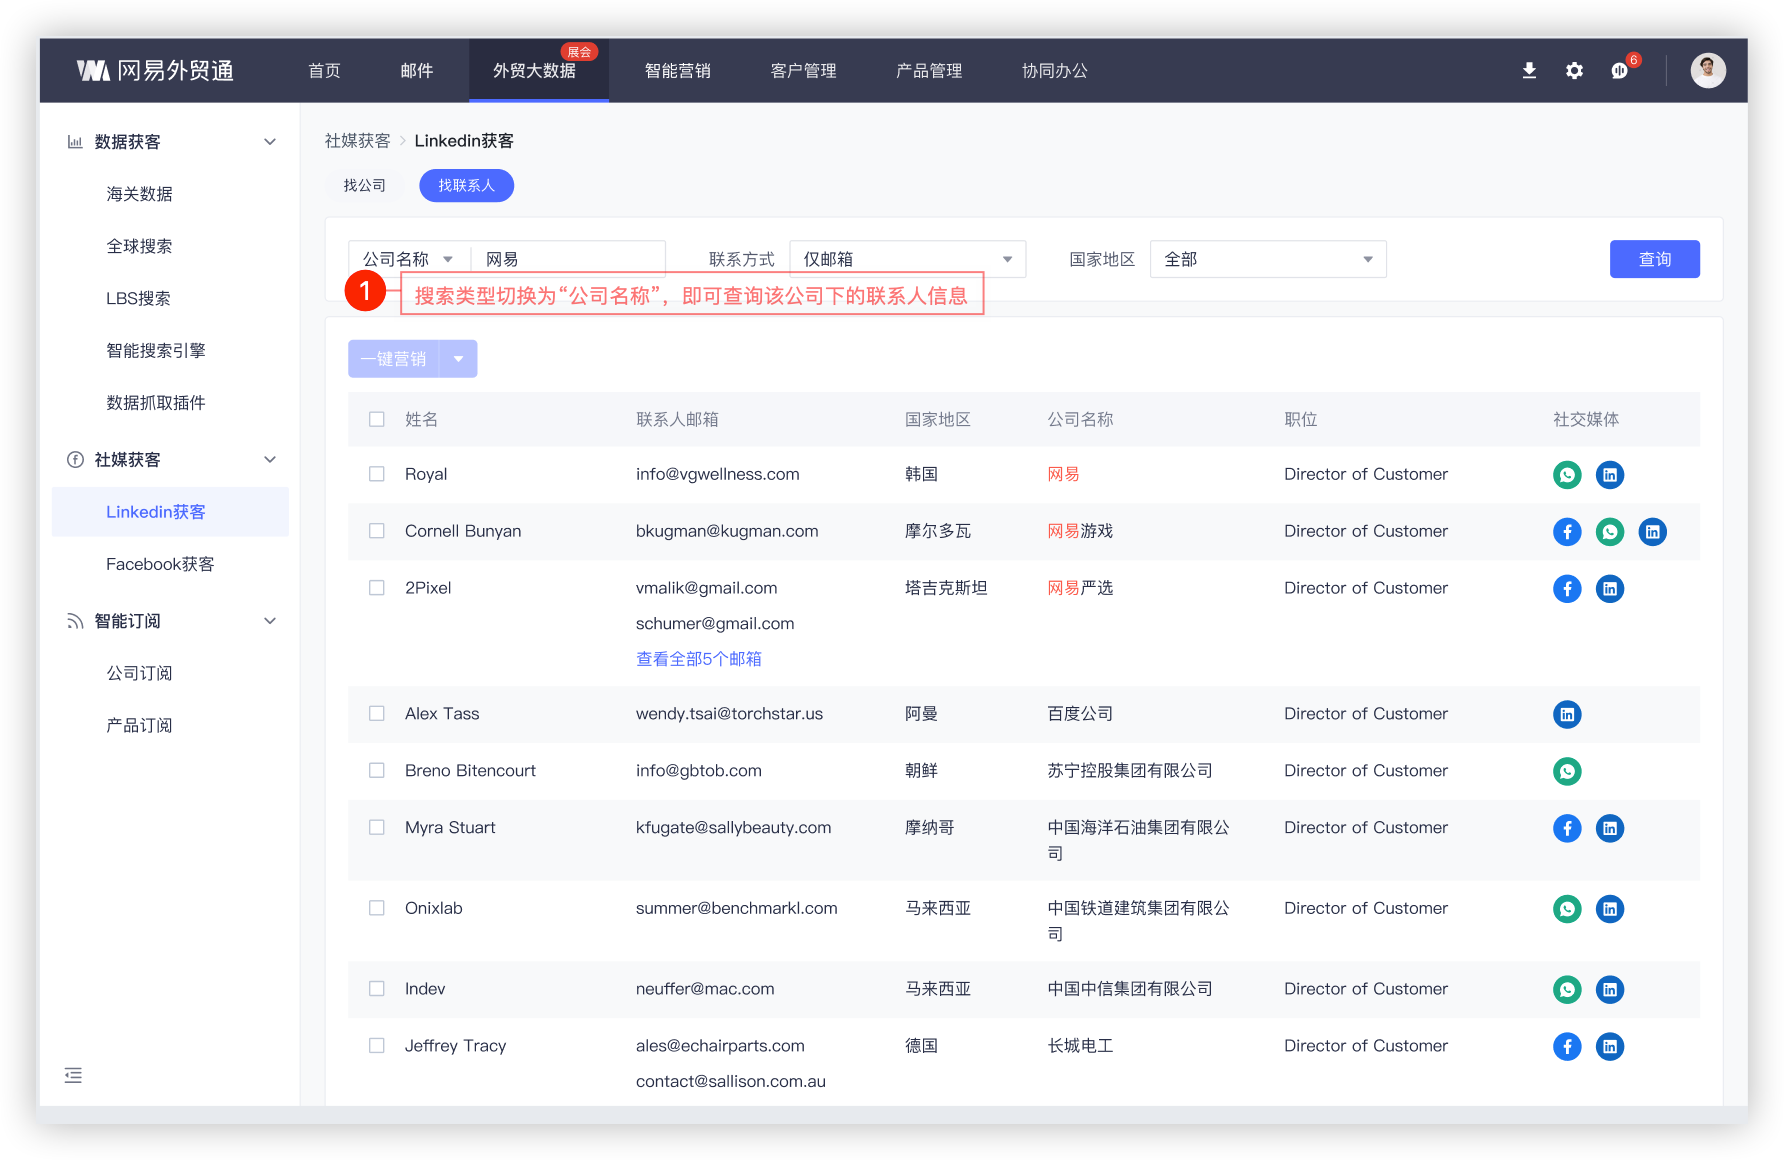
Task: Open 邮件 in top navigation
Action: click(x=417, y=71)
